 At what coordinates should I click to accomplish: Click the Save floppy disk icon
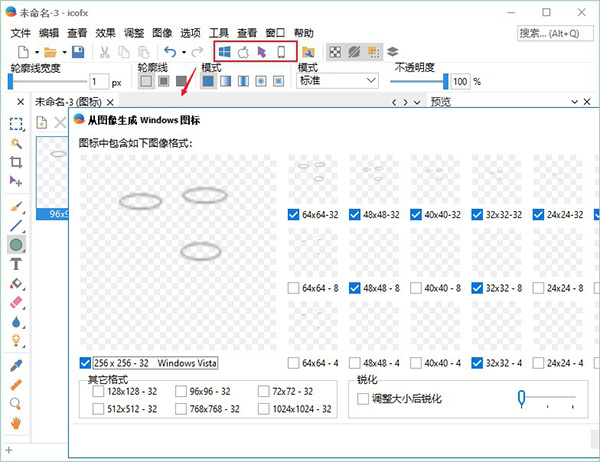tap(77, 51)
